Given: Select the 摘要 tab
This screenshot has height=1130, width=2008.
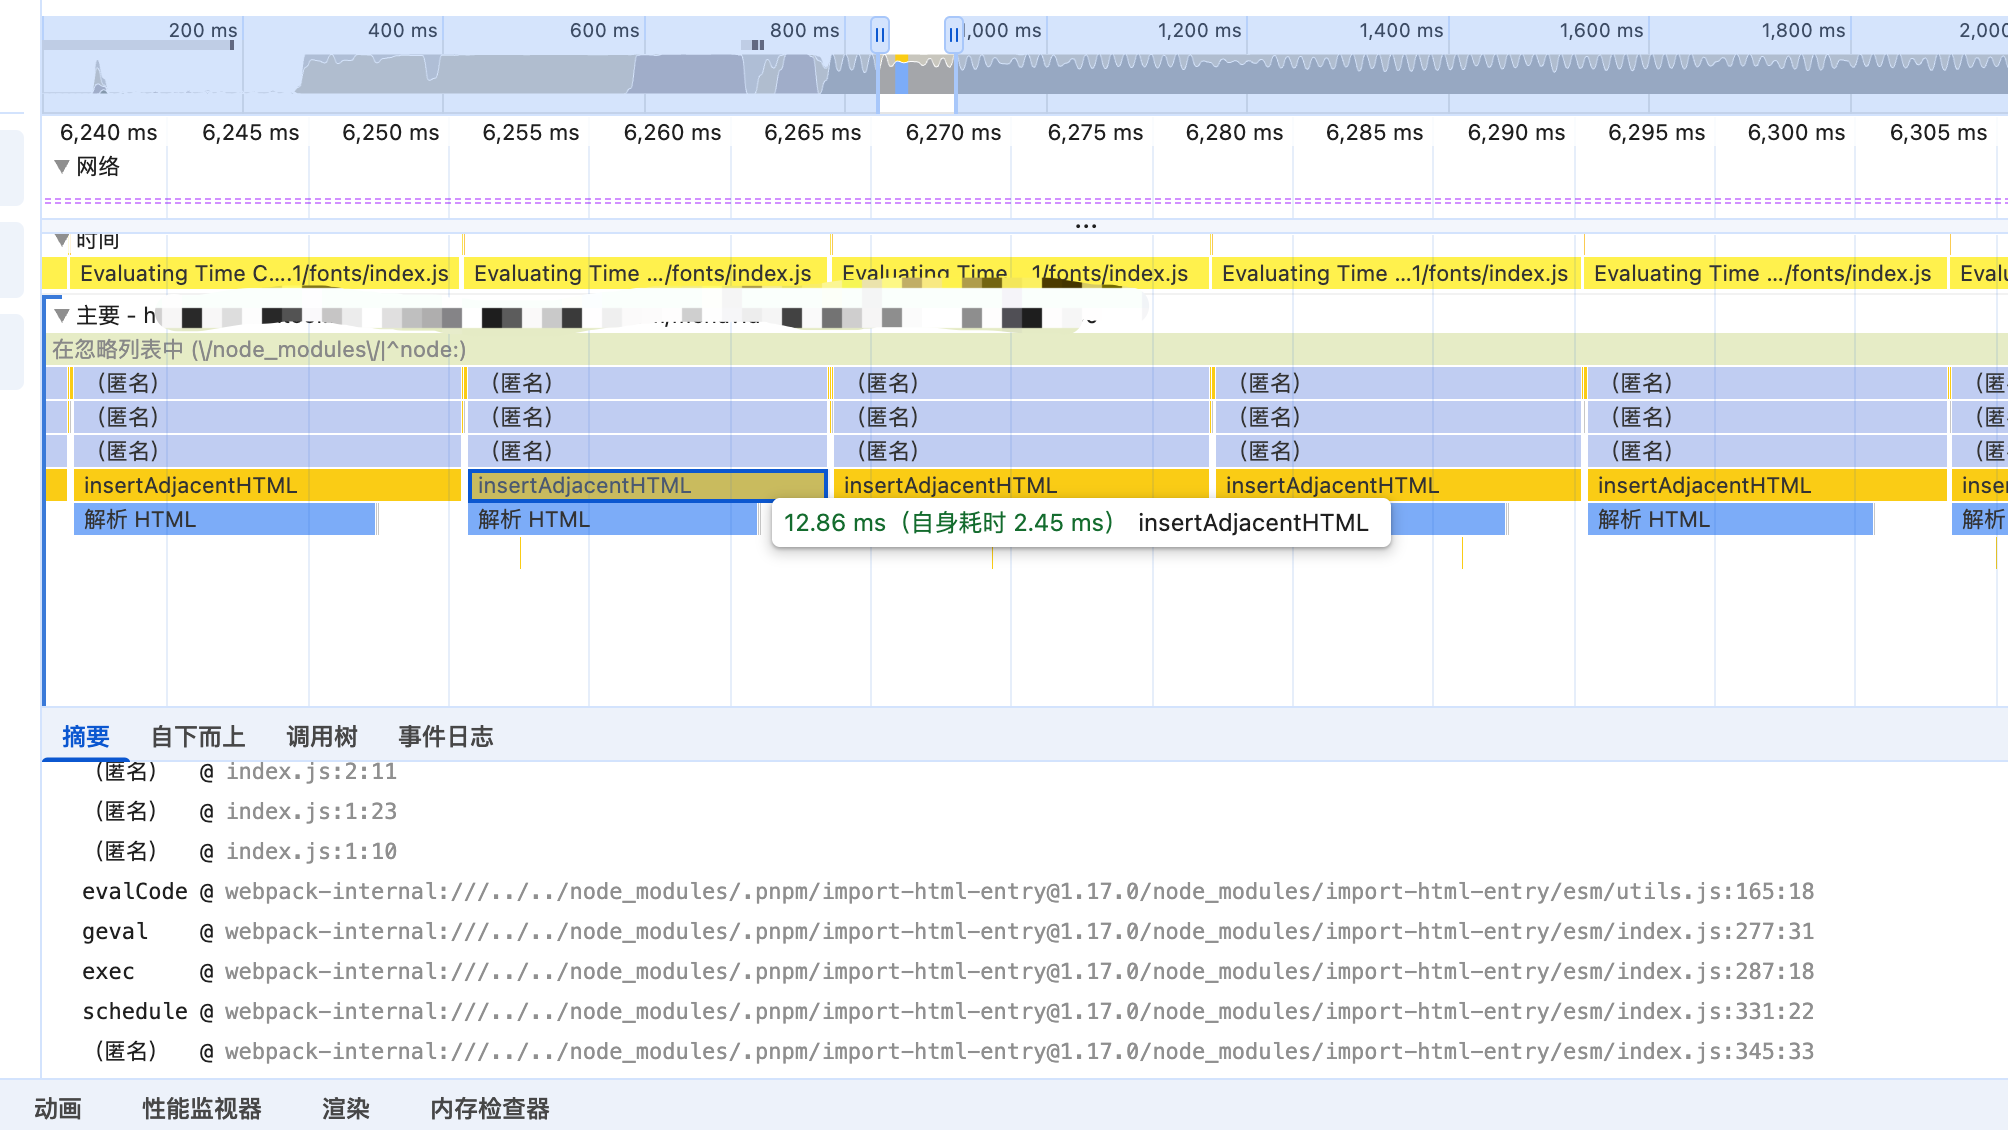Looking at the screenshot, I should coord(85,737).
